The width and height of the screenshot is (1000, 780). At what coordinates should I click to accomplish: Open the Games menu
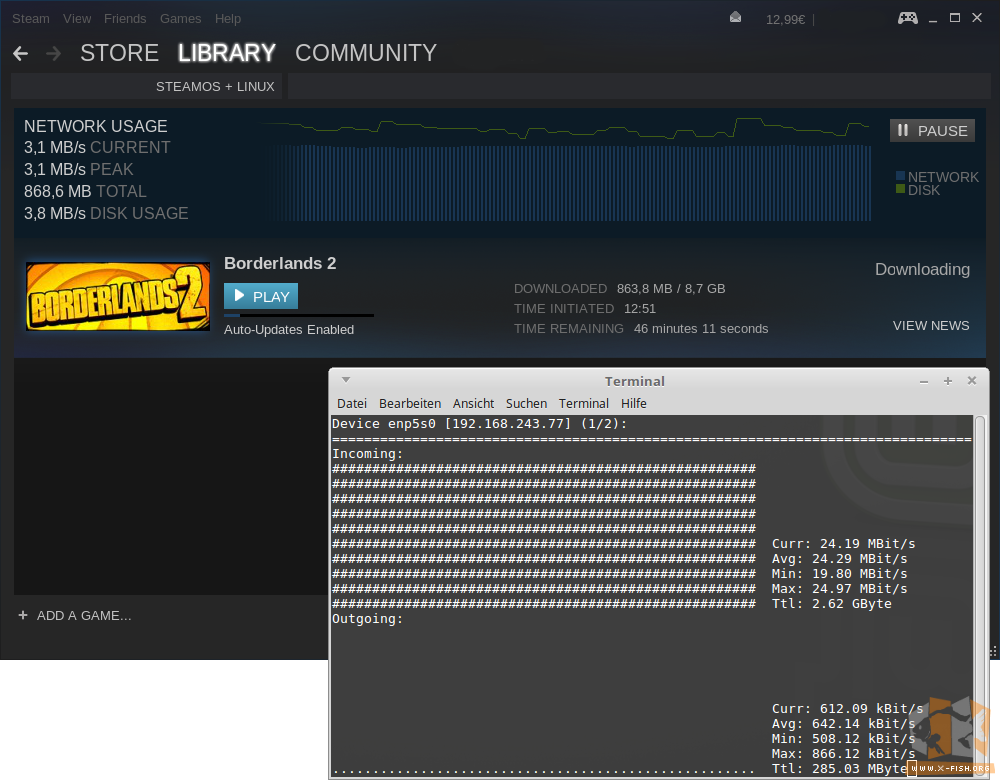point(180,18)
